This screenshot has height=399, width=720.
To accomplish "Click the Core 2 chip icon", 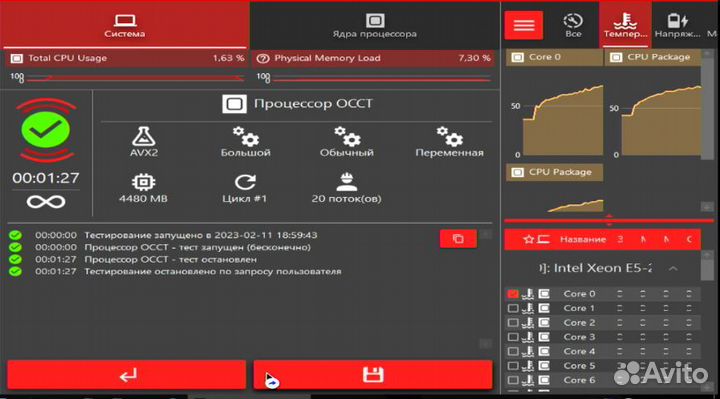I will 544,323.
